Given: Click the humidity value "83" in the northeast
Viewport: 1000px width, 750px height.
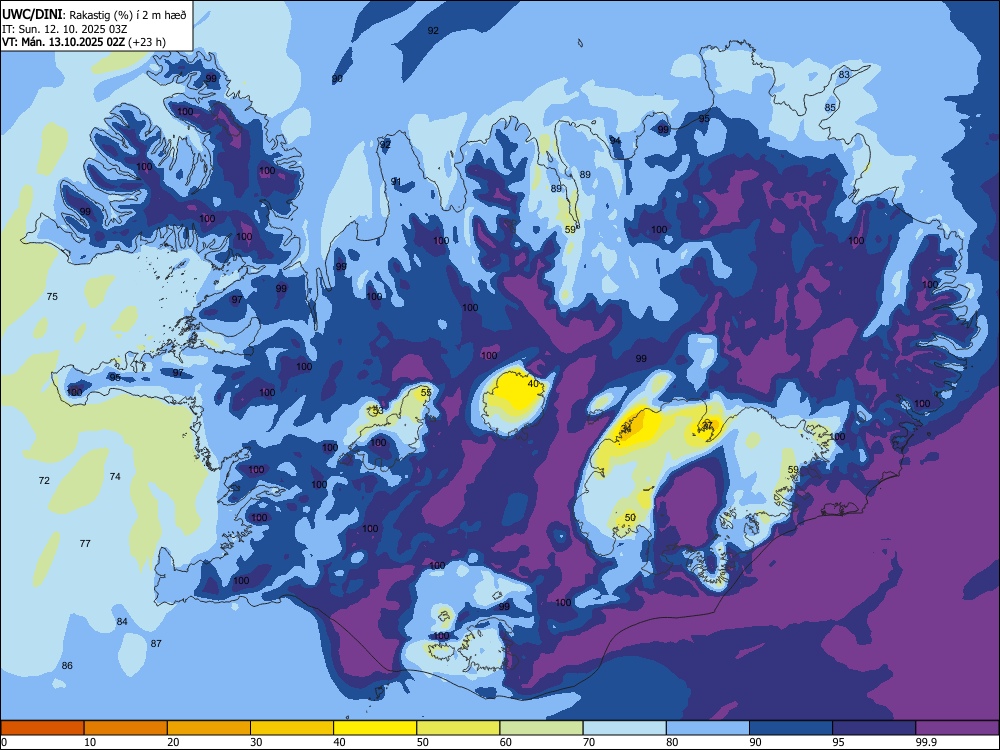Looking at the screenshot, I should pos(844,75).
